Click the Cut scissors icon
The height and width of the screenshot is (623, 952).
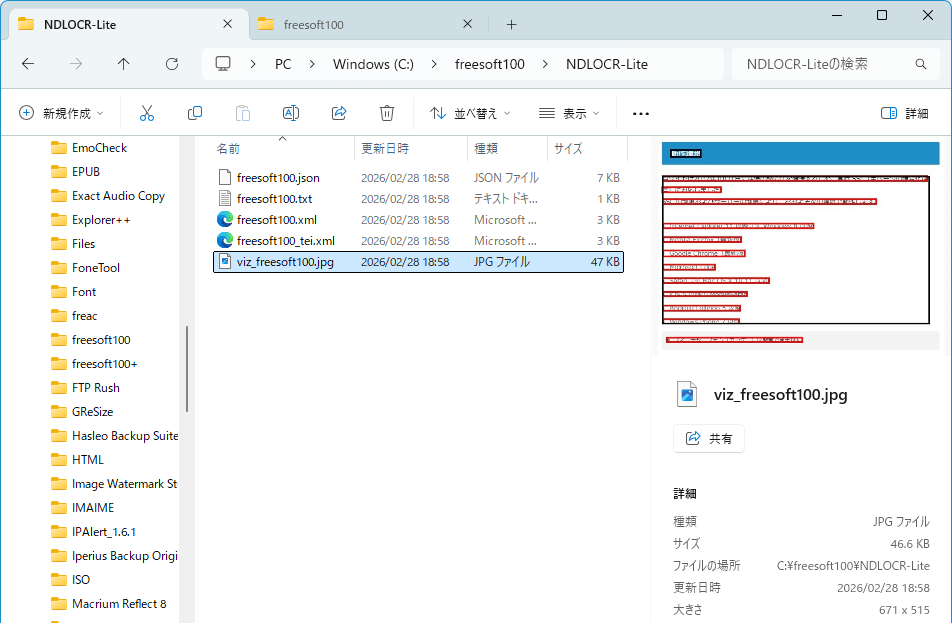point(147,113)
